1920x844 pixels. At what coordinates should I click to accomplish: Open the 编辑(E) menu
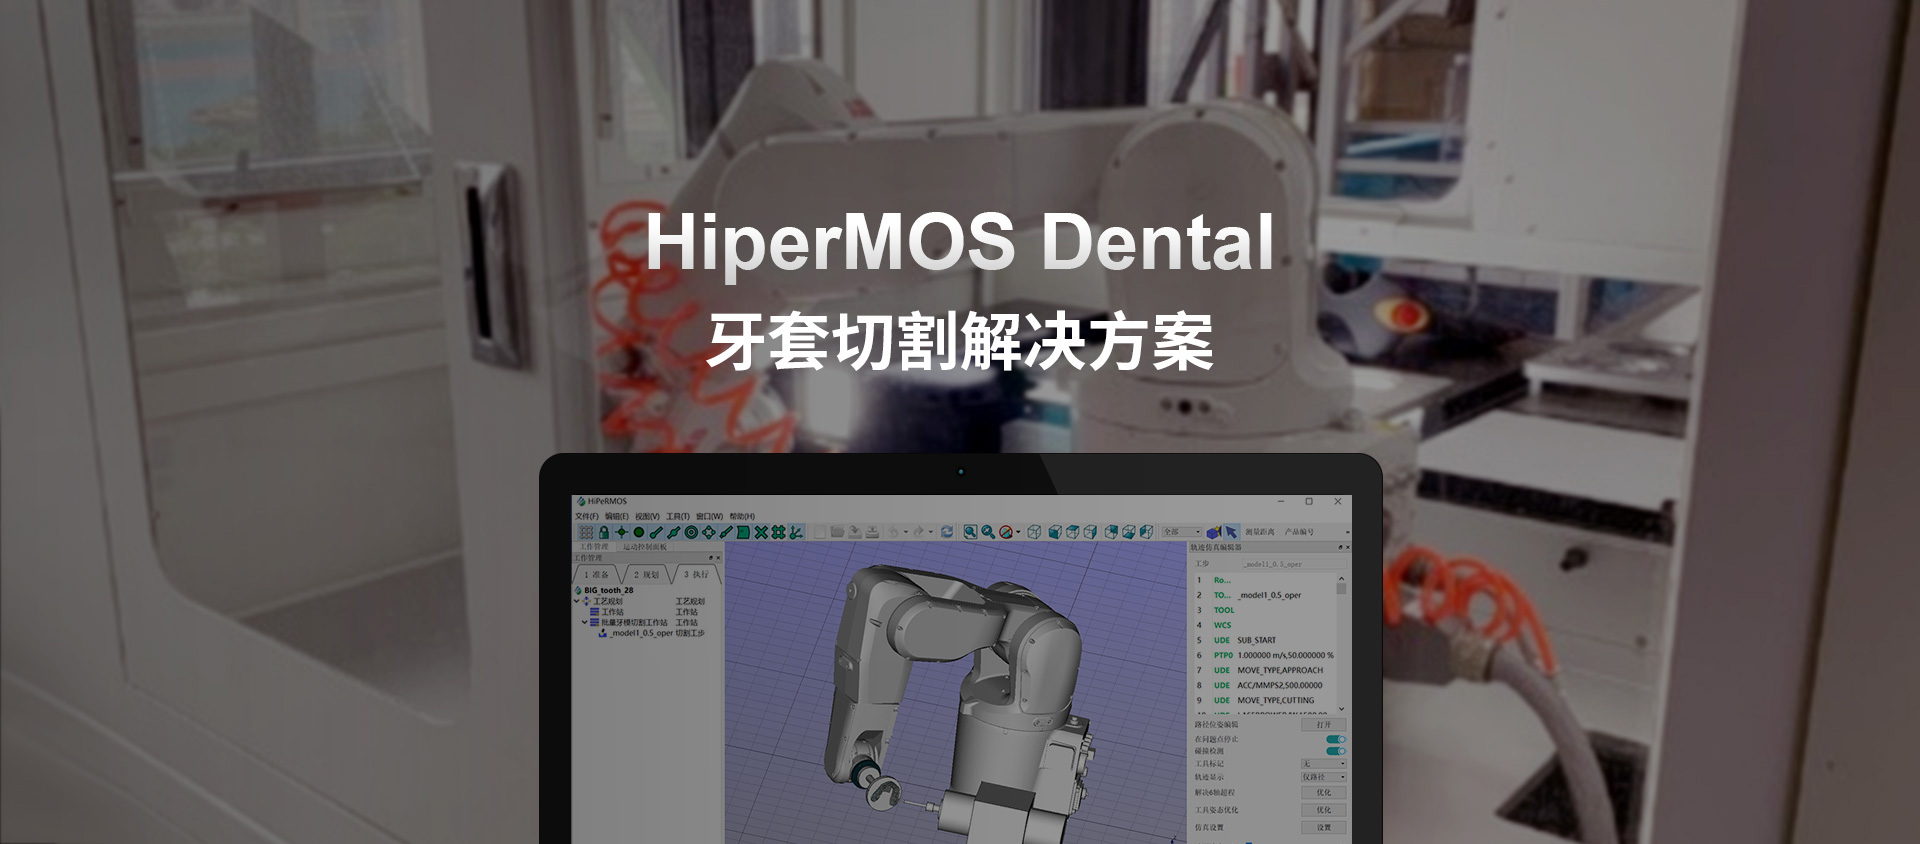[x=617, y=516]
